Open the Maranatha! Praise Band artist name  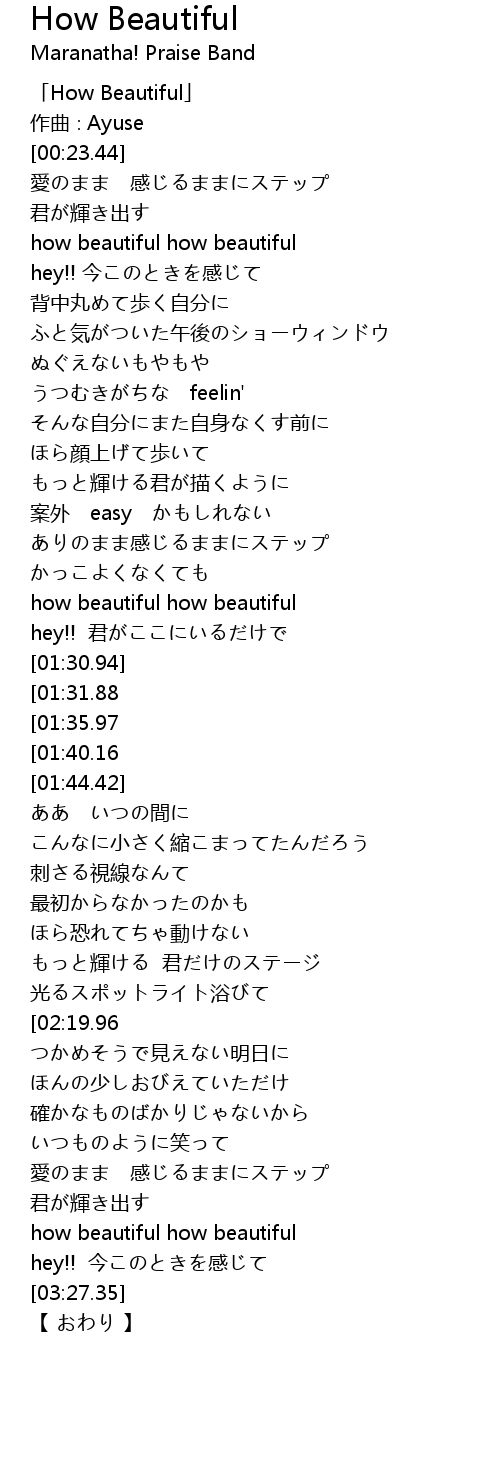tap(143, 53)
